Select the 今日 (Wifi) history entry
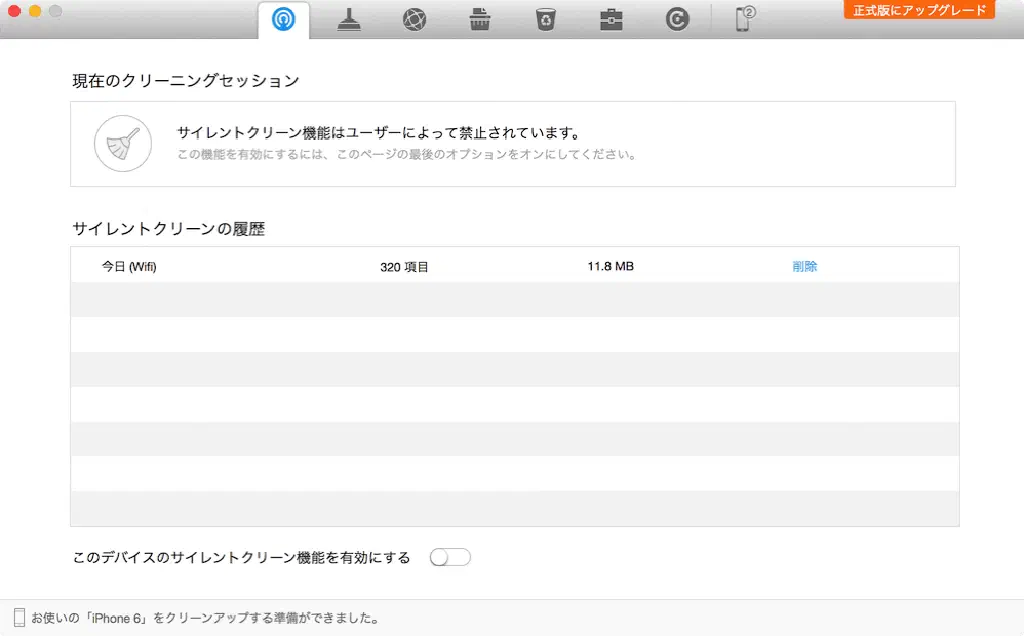This screenshot has height=636, width=1024. point(129,267)
